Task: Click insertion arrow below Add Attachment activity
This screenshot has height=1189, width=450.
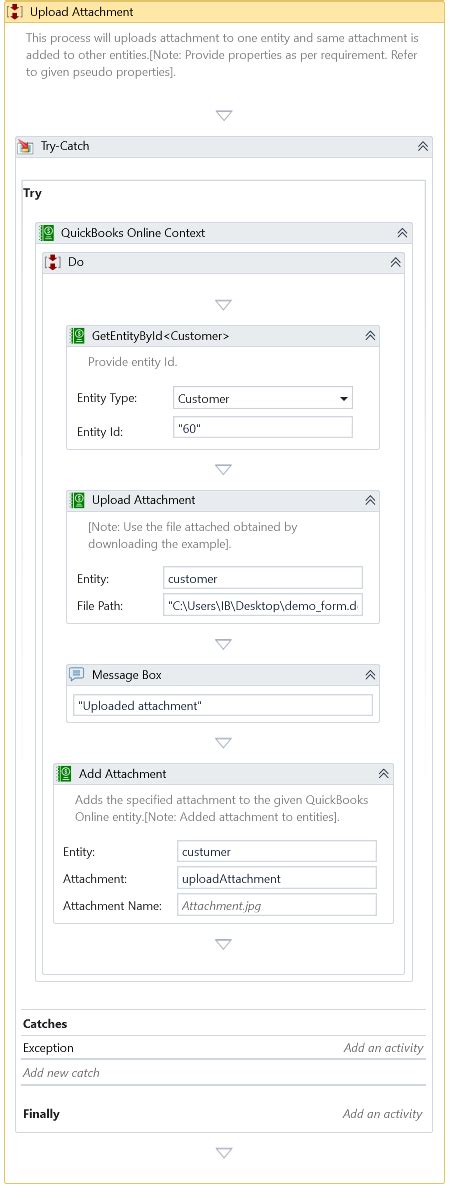Action: point(223,944)
